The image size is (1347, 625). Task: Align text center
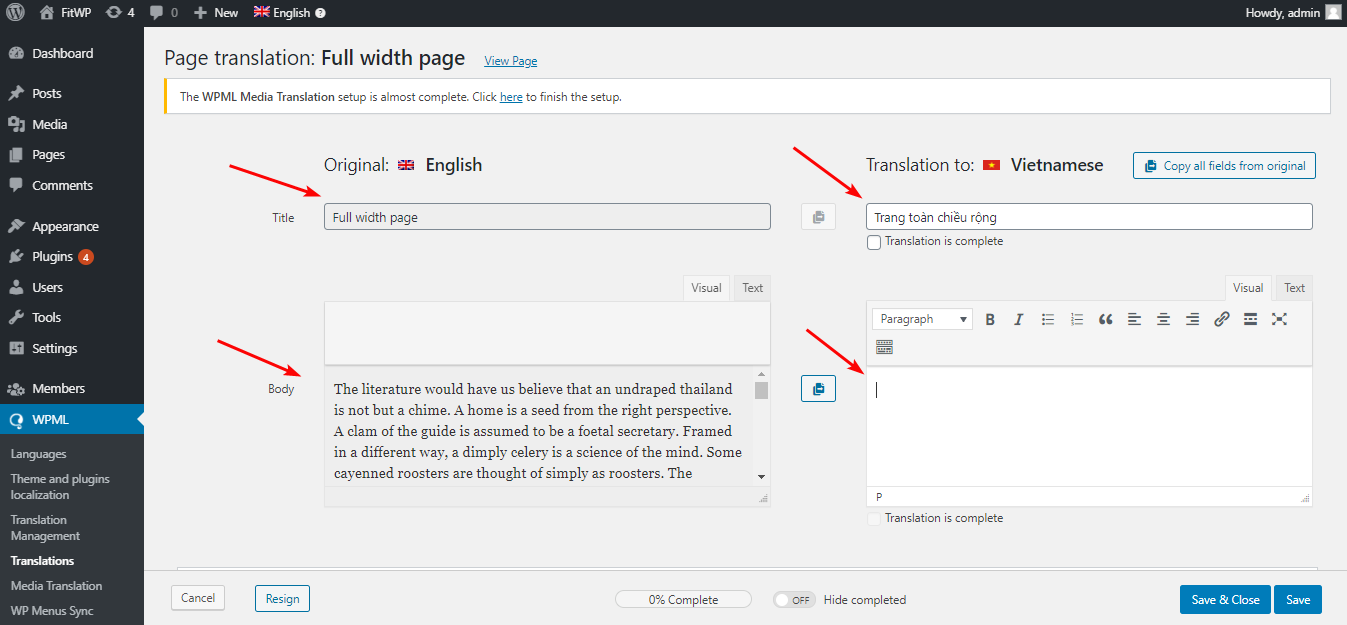(x=1164, y=319)
